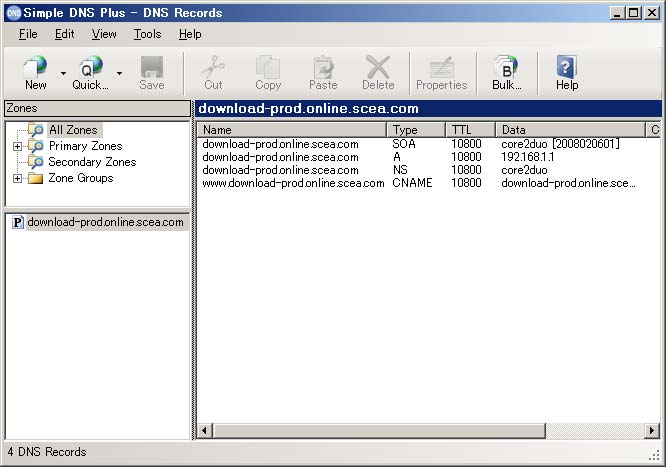Select the A record type cell

[x=397, y=157]
